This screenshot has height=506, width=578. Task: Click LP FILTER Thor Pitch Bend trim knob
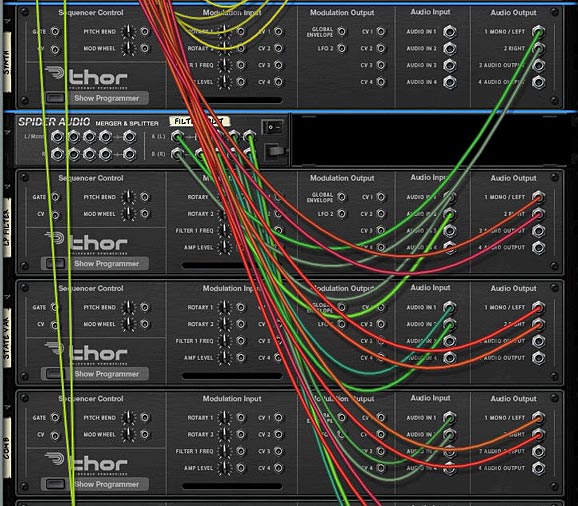128,197
